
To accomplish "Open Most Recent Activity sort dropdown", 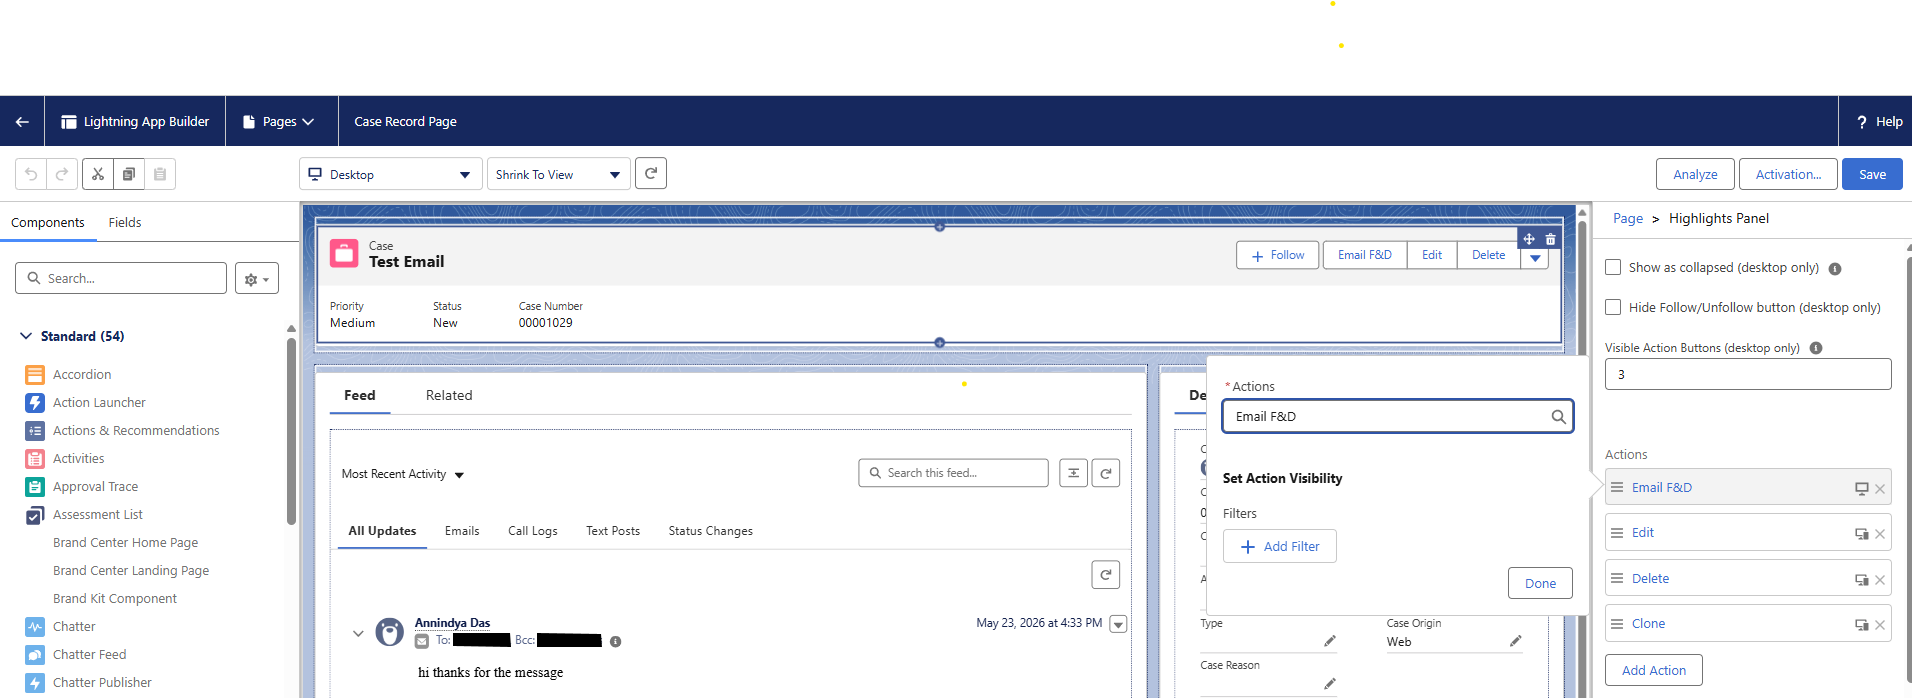I will coord(403,474).
